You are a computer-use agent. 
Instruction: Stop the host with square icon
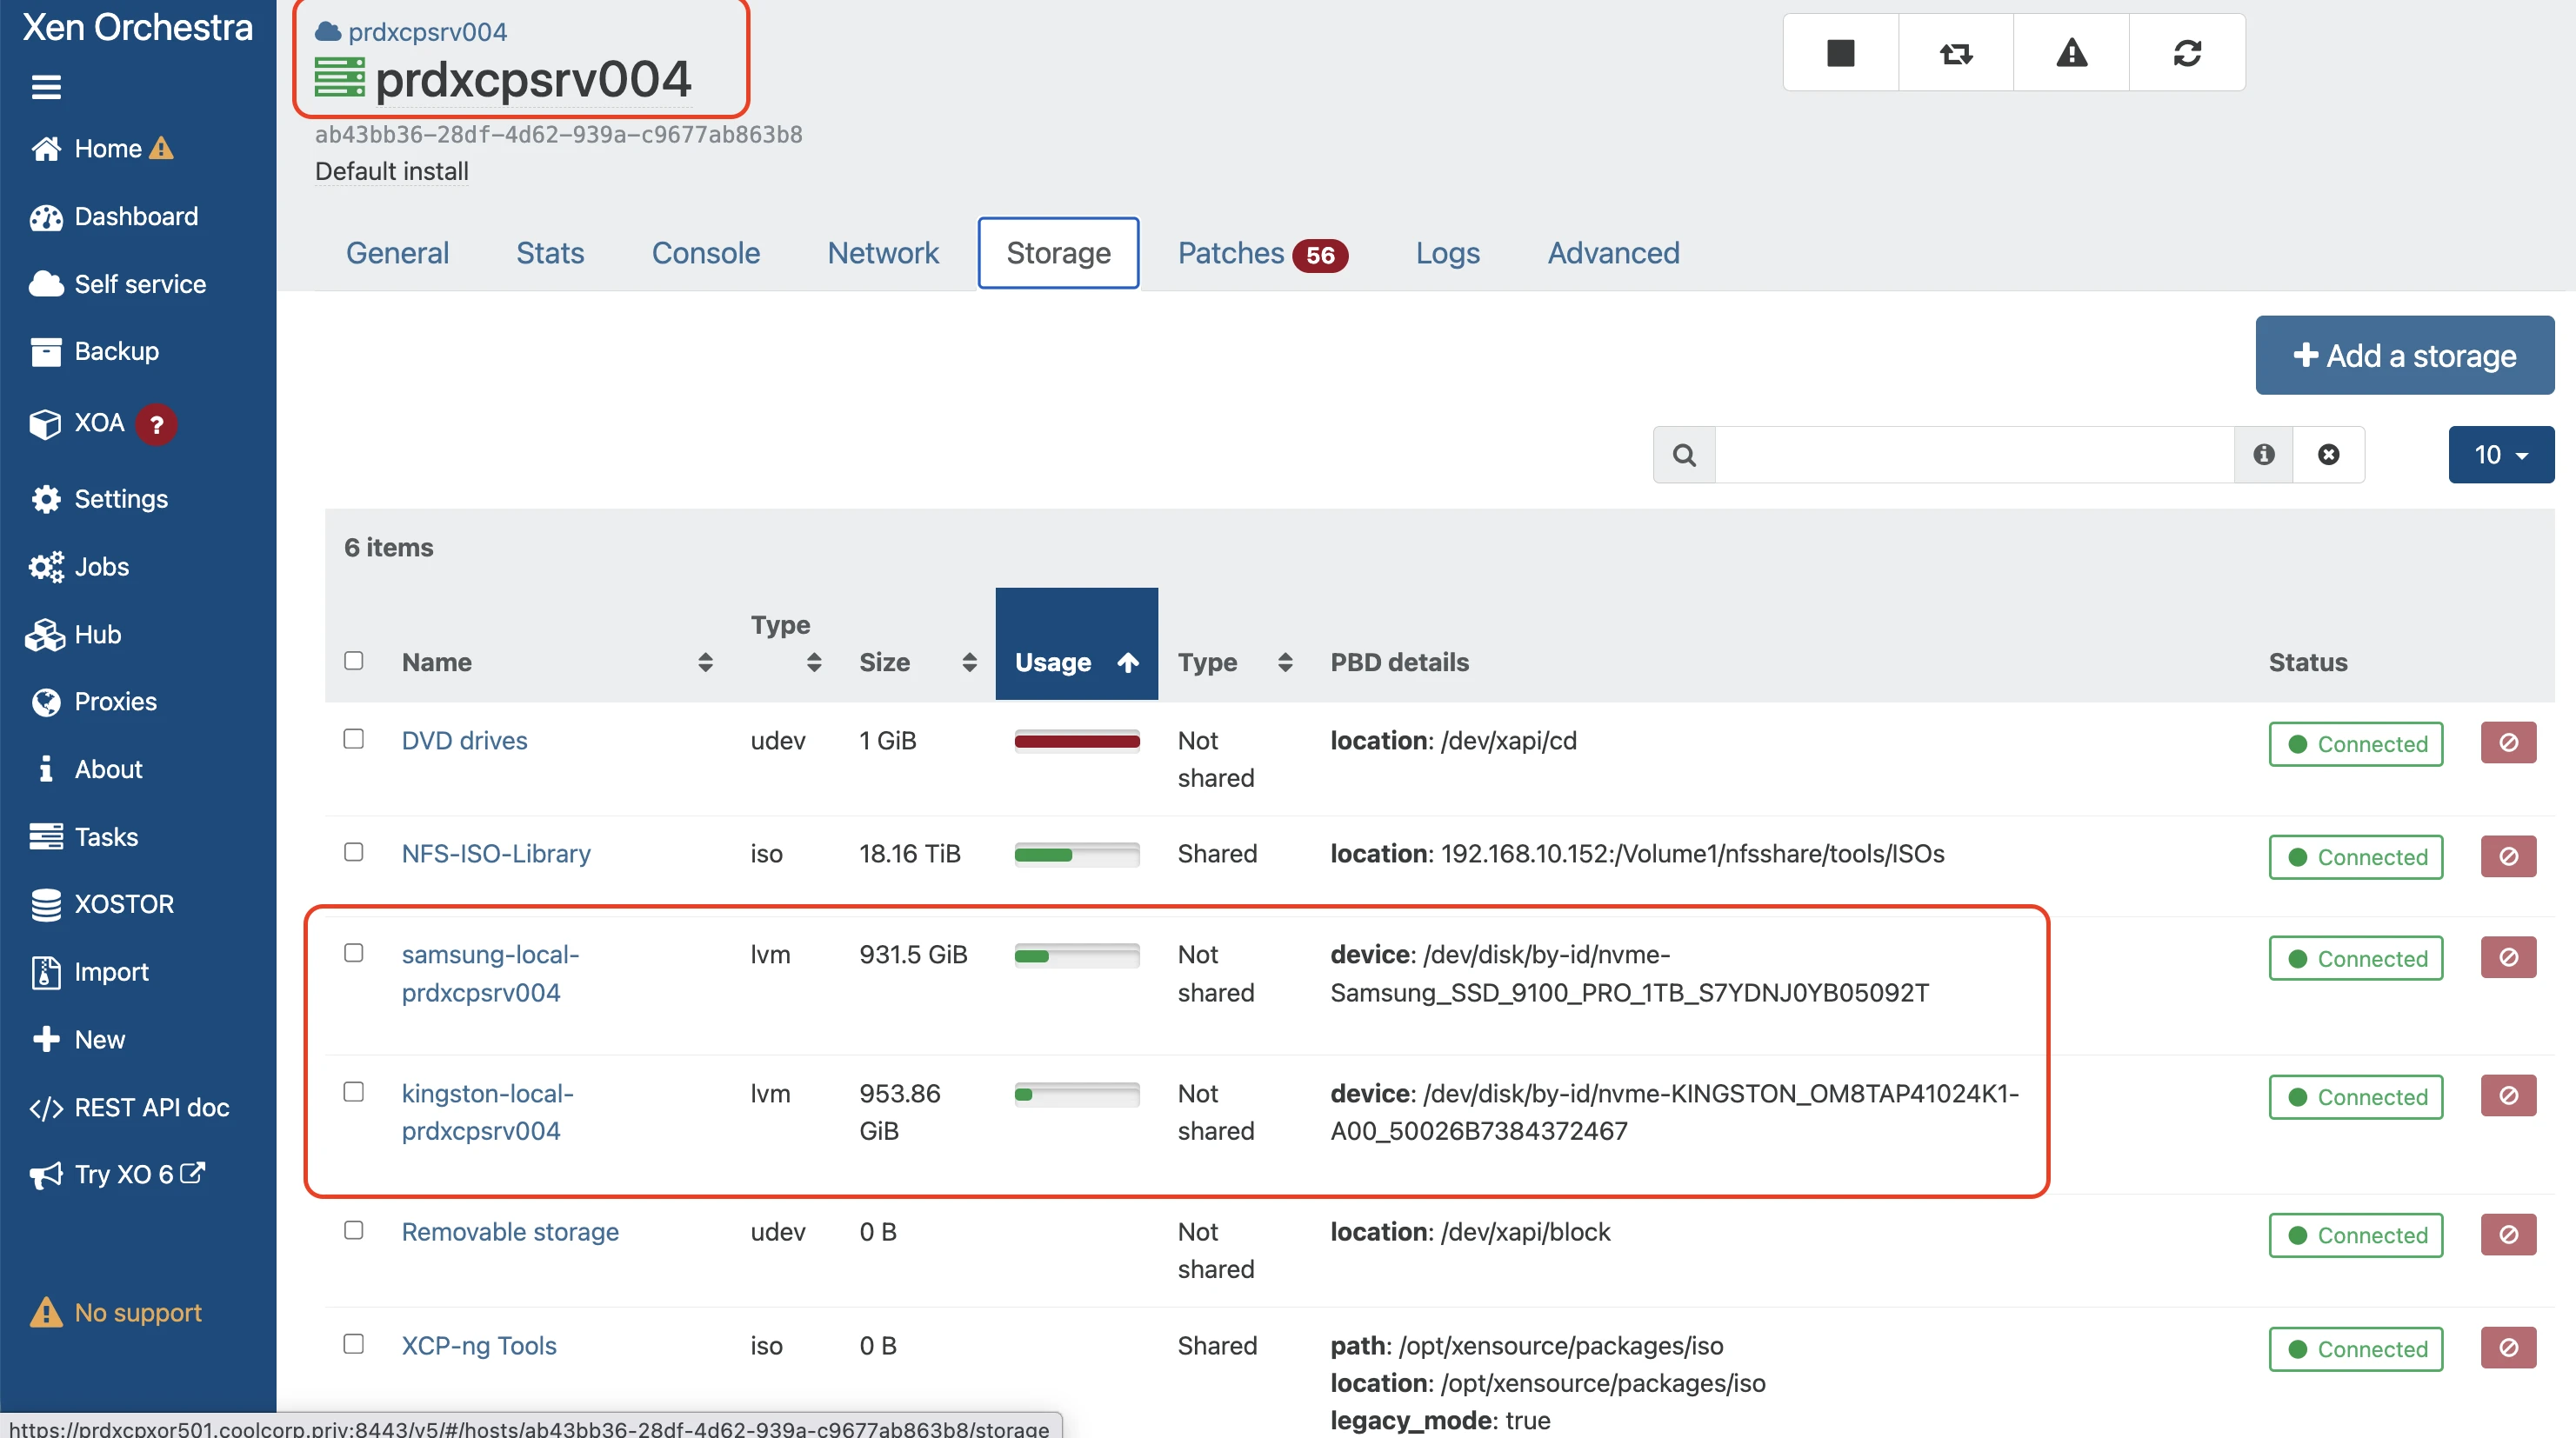click(1840, 52)
